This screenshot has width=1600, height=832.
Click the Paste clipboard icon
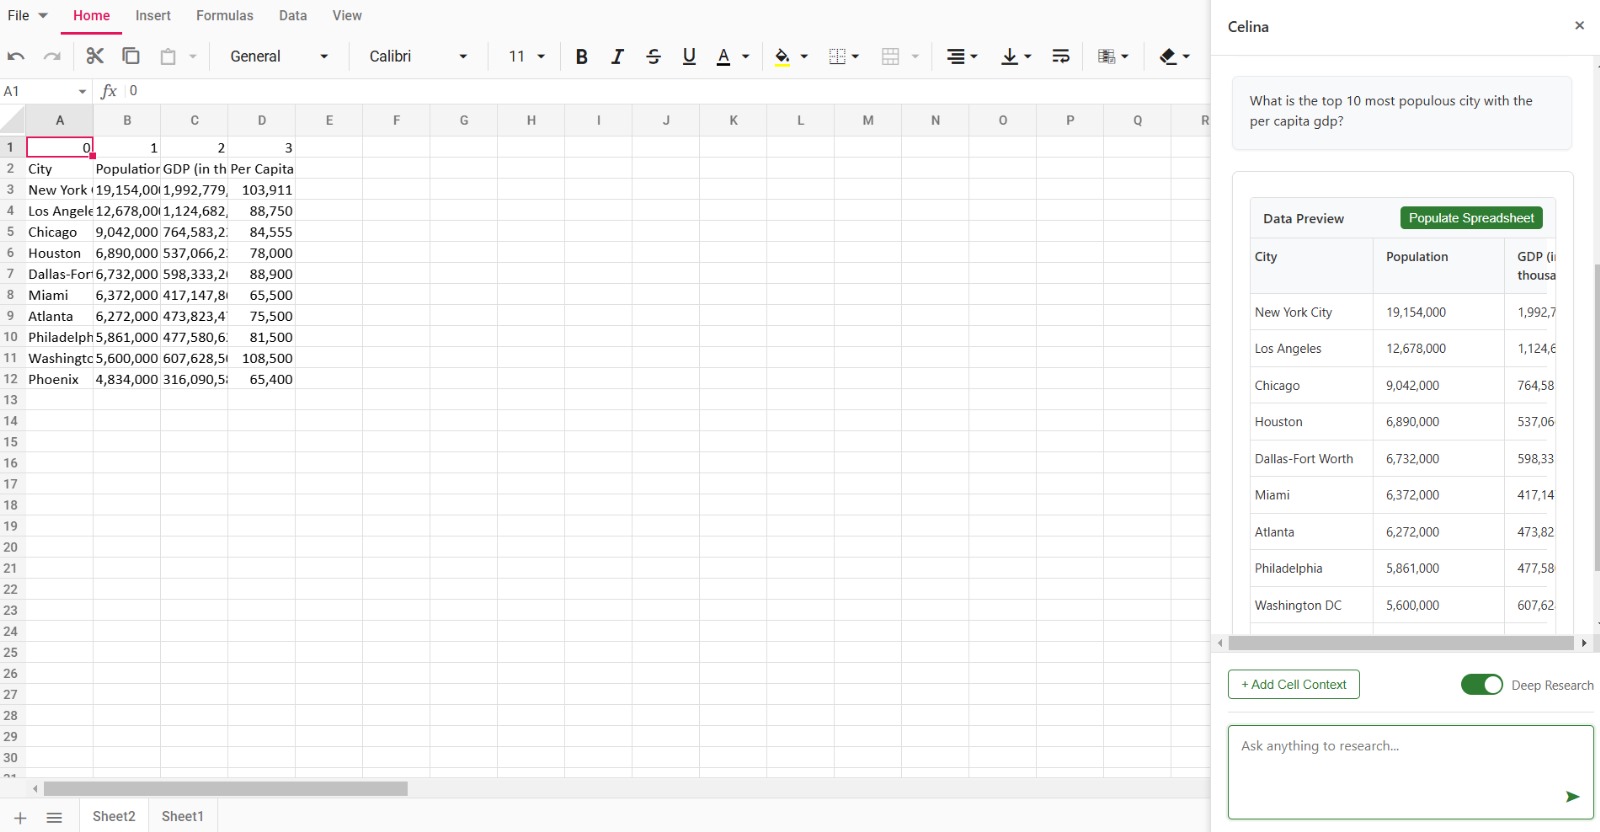[168, 57]
